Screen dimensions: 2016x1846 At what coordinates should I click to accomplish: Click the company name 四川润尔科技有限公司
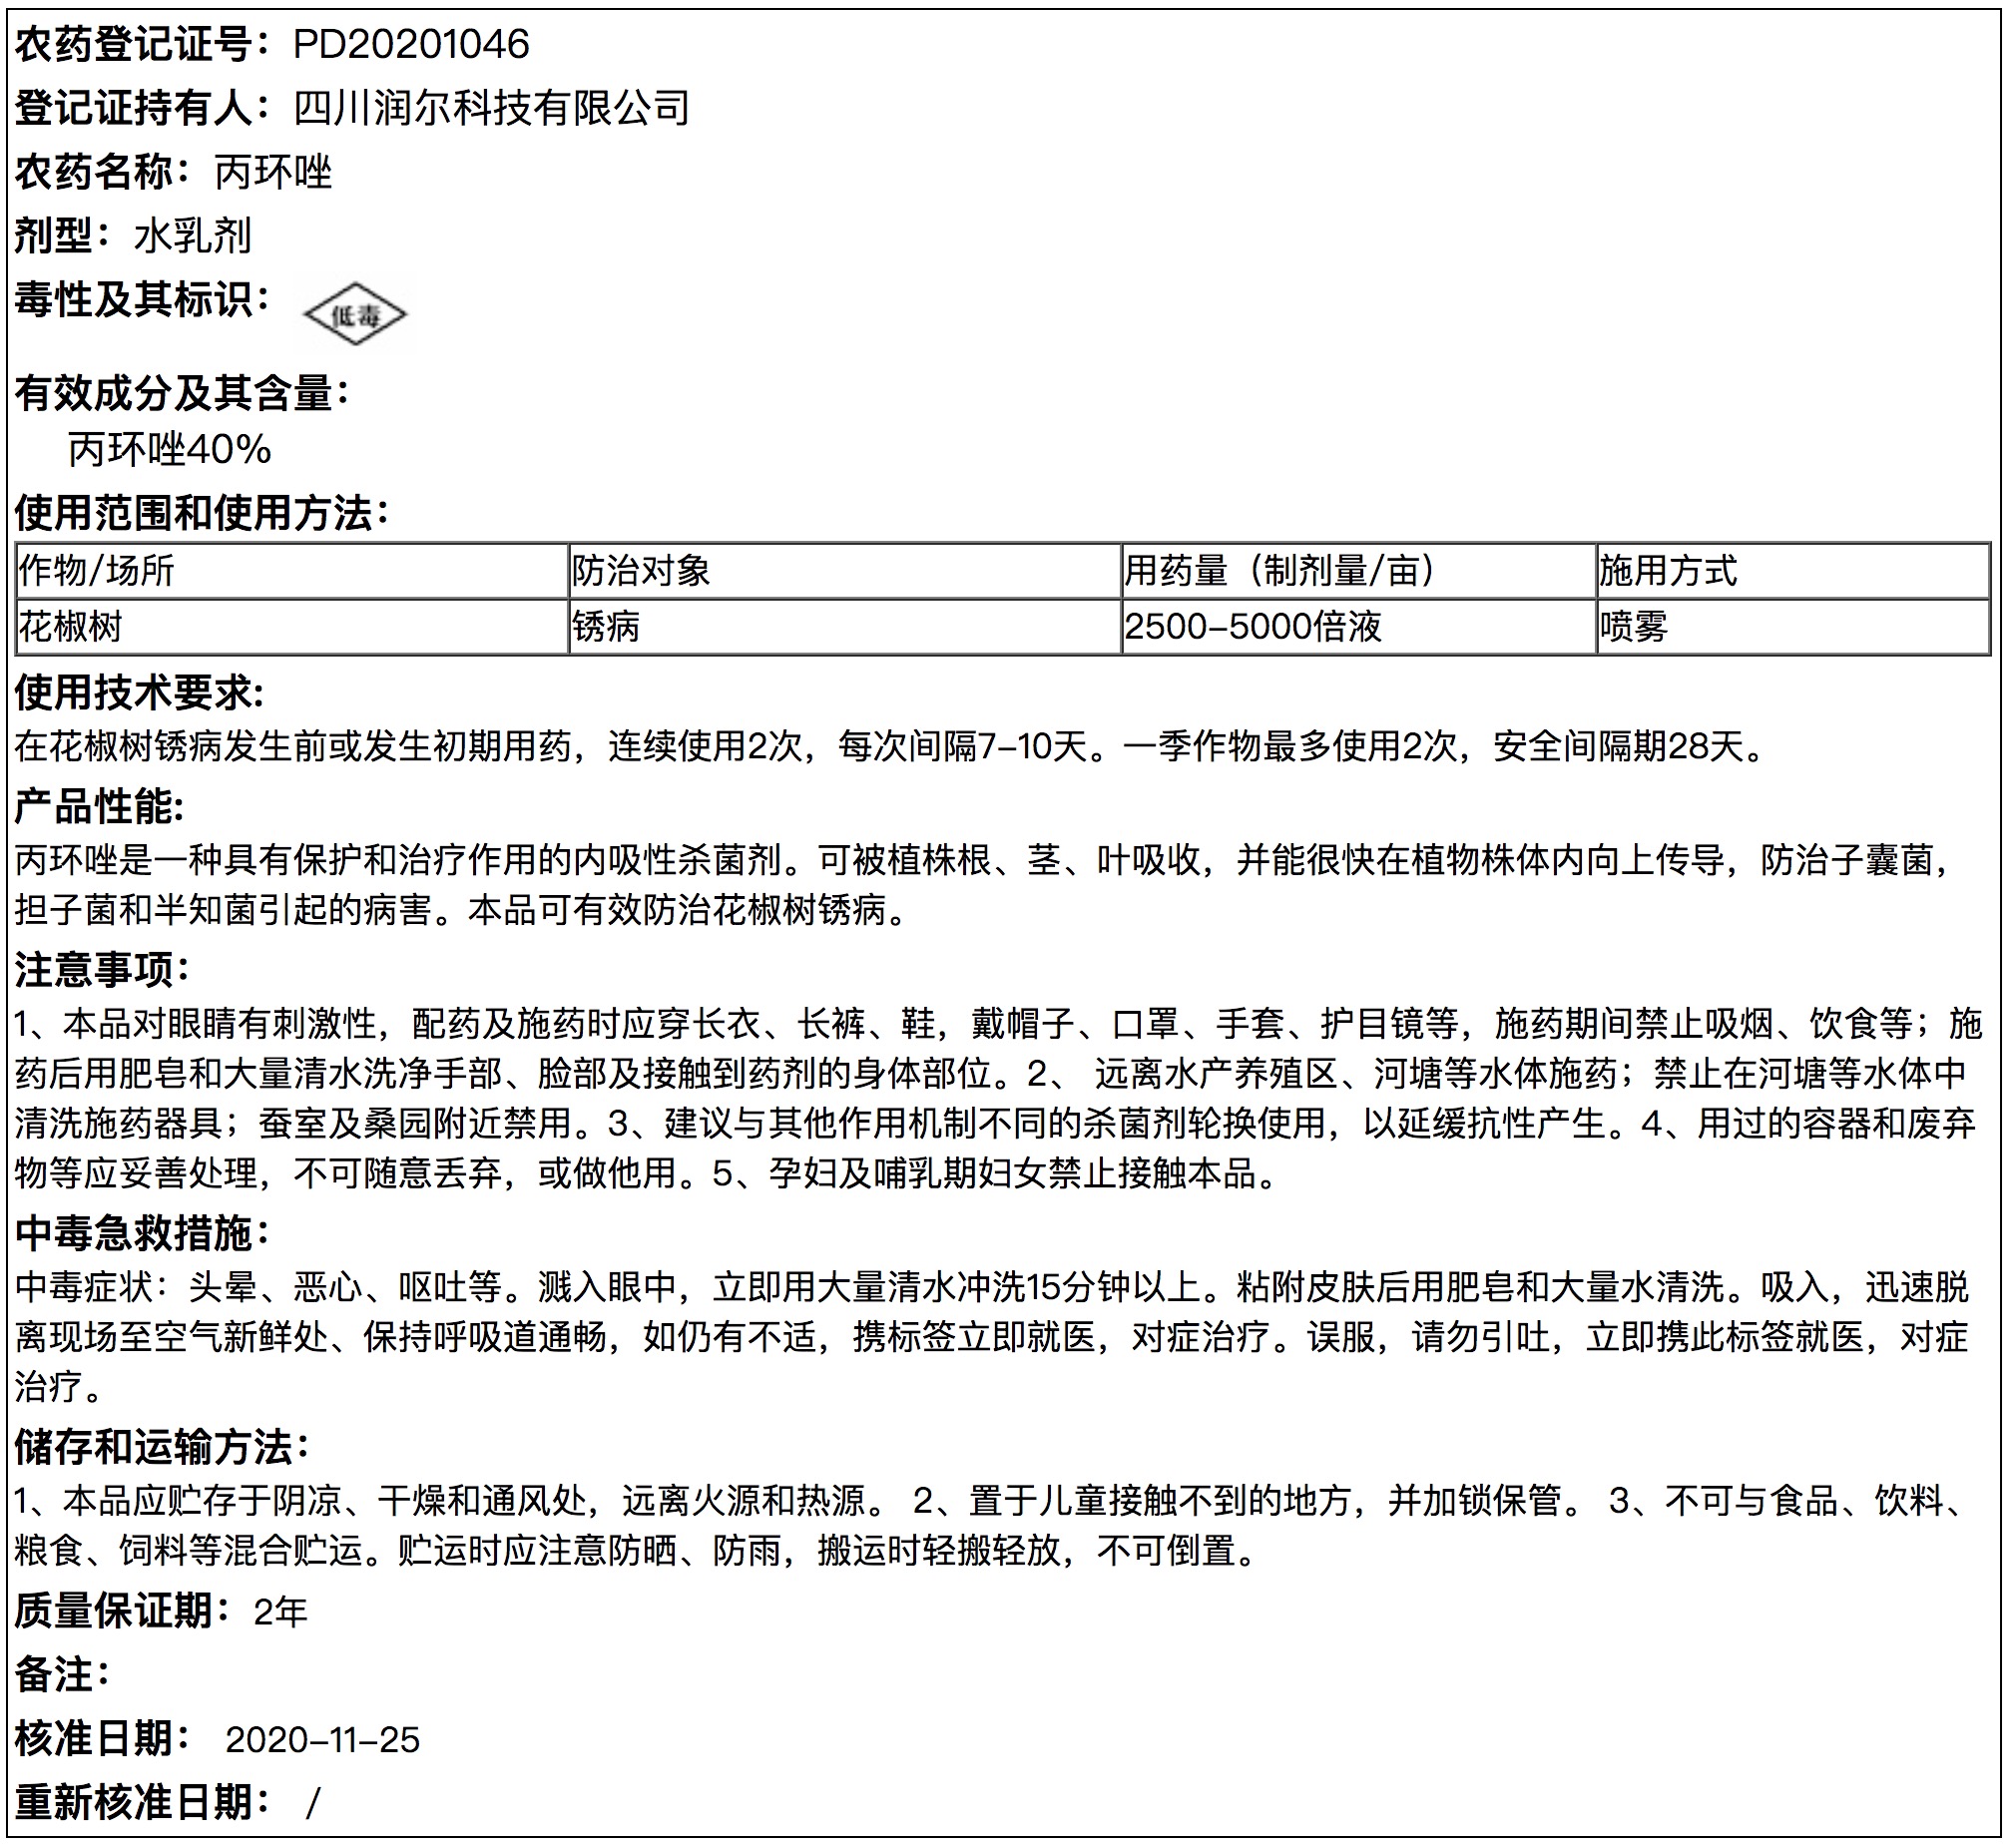point(491,108)
